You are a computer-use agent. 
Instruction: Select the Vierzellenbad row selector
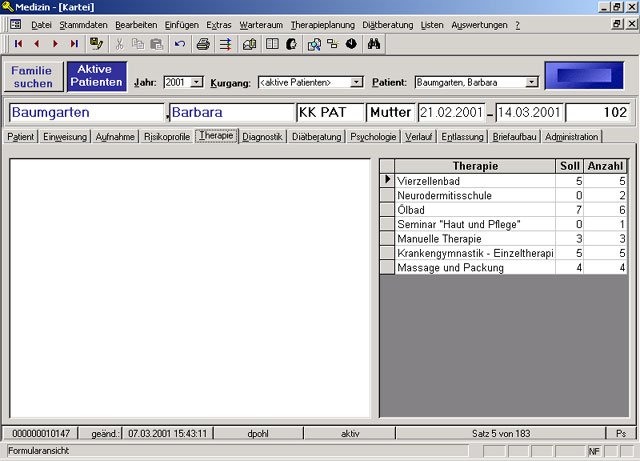pyautogui.click(x=387, y=180)
